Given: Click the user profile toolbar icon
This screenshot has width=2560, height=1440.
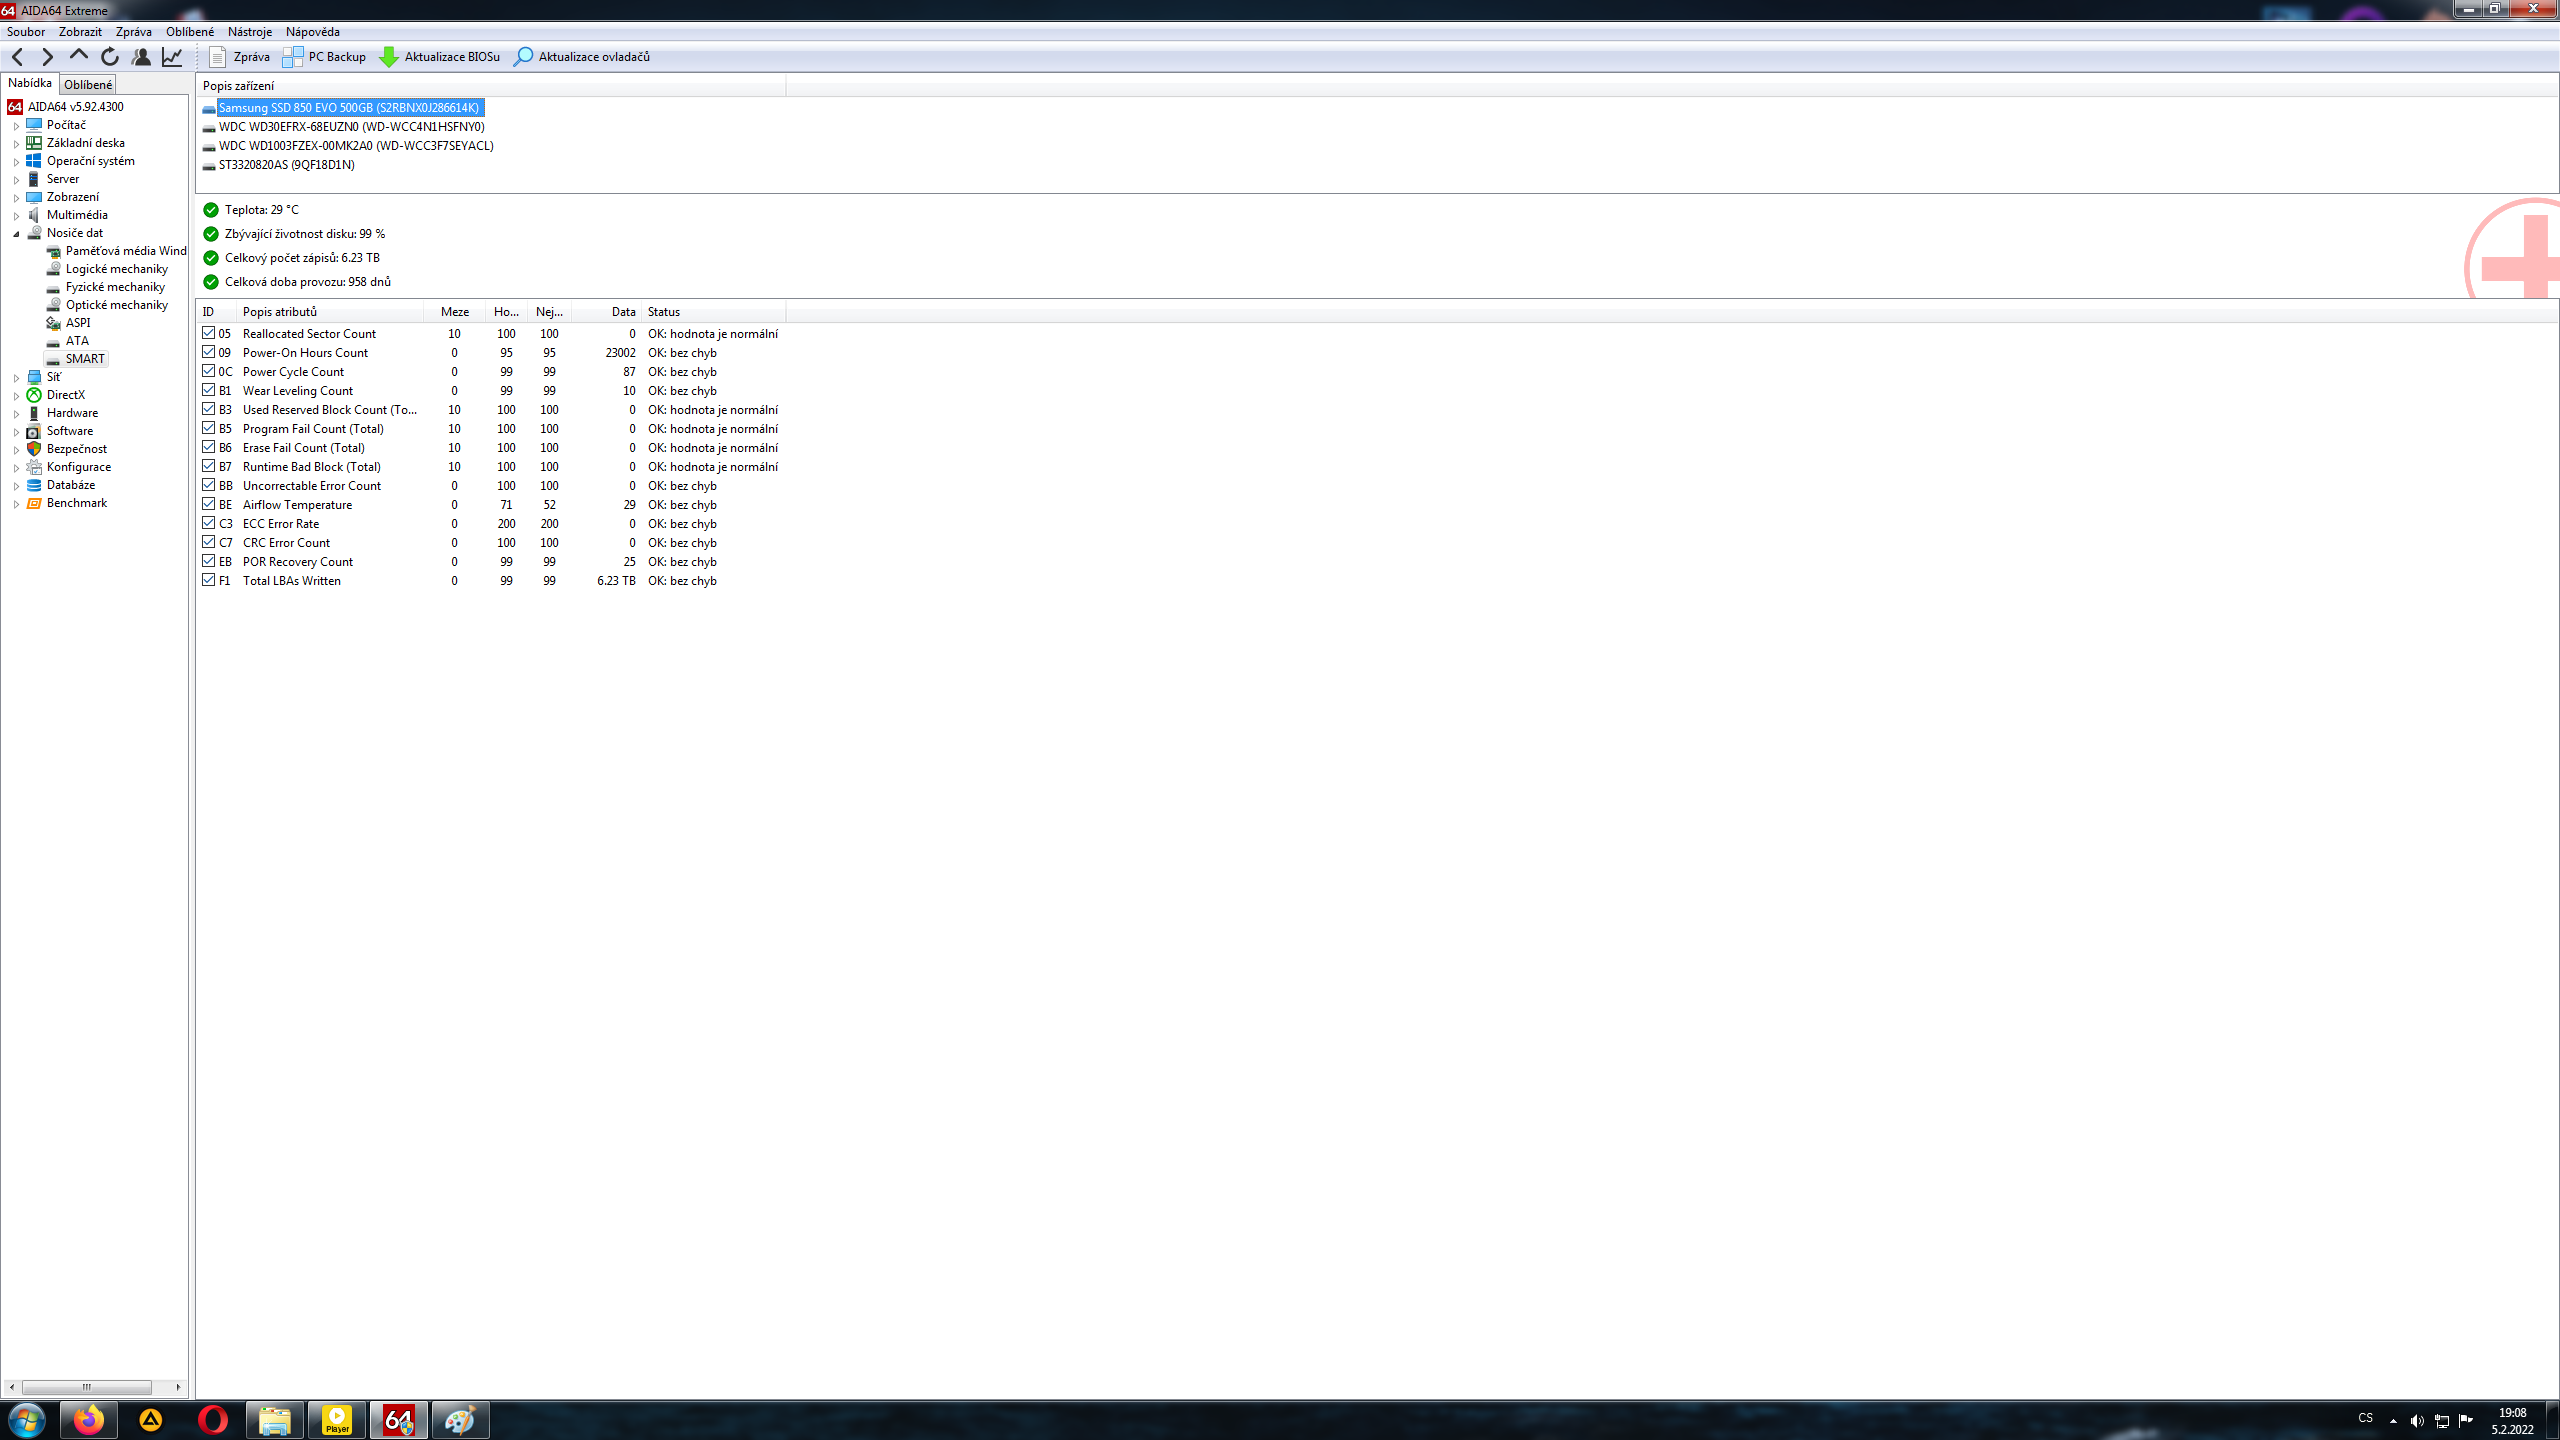Looking at the screenshot, I should pyautogui.click(x=141, y=57).
